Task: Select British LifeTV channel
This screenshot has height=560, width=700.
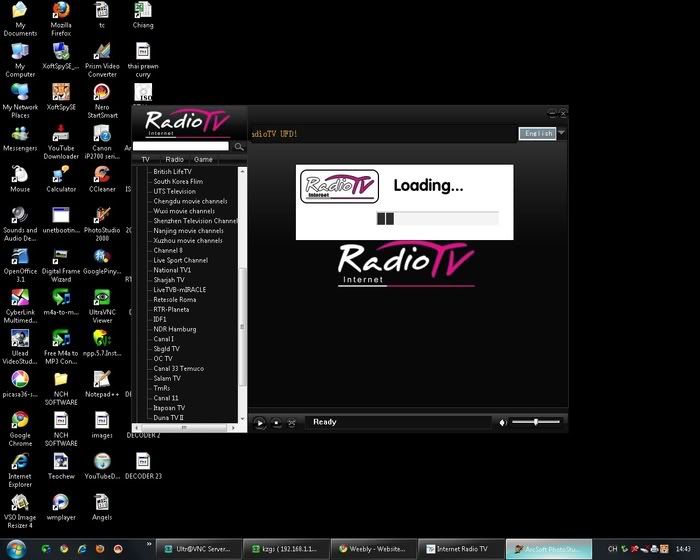Action: [x=172, y=171]
